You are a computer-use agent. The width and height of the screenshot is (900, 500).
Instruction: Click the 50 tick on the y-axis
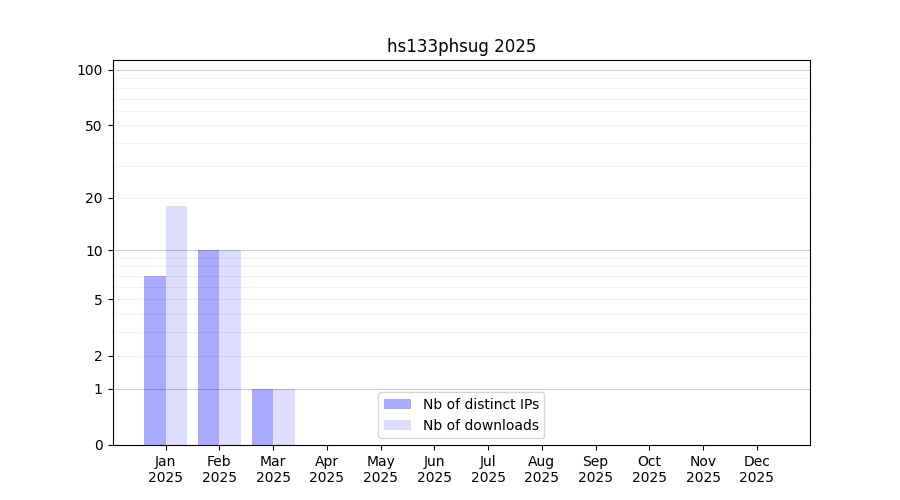pos(93,126)
